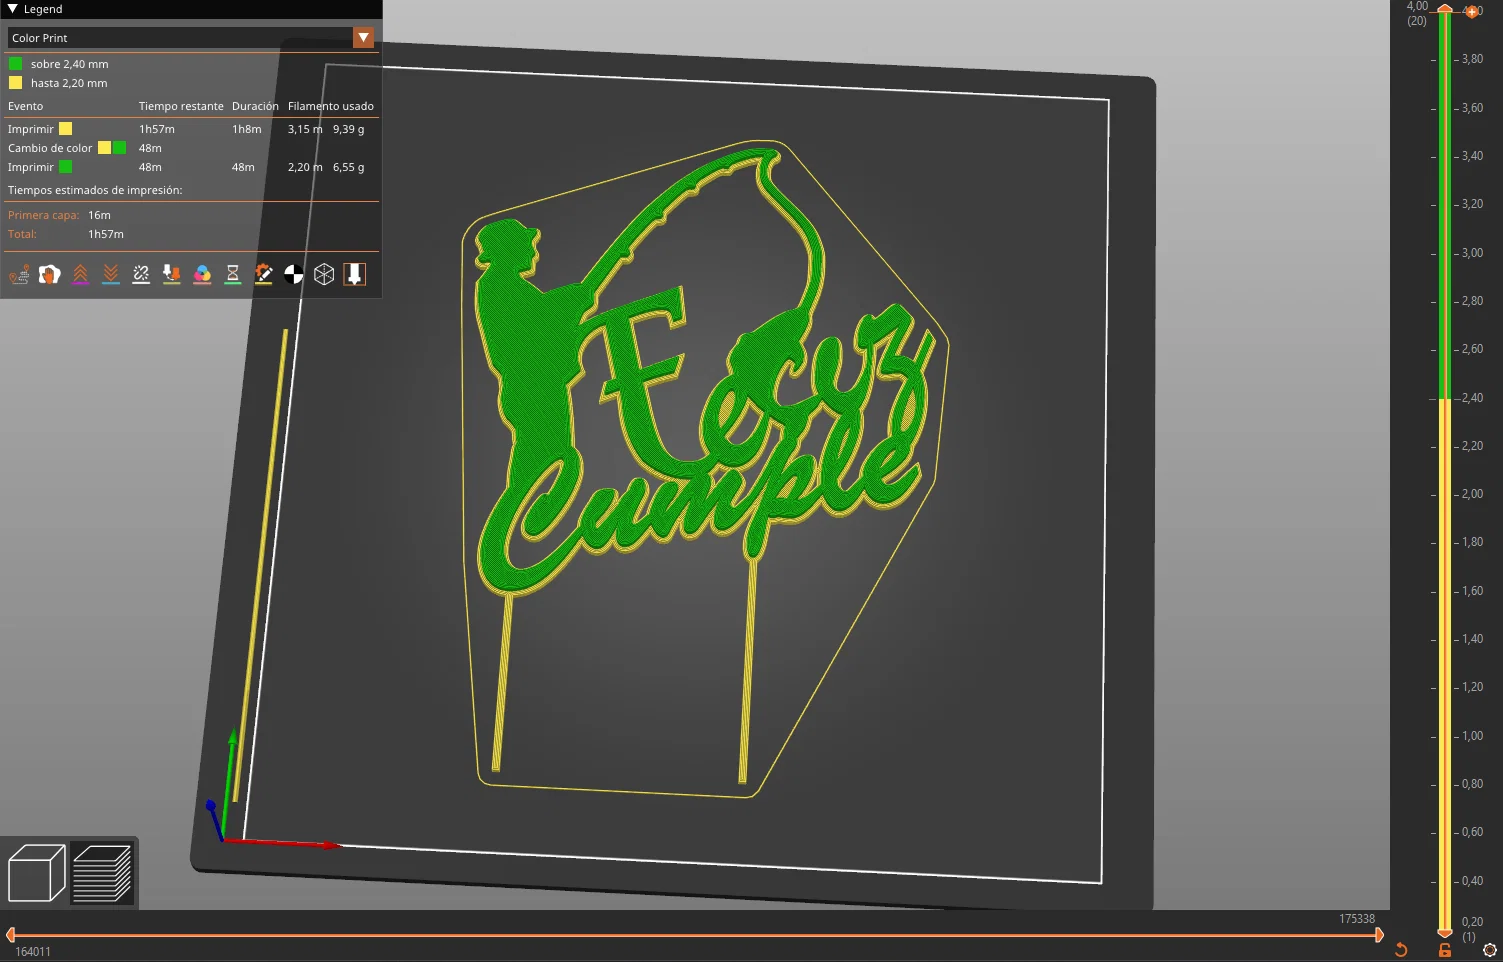
Task: Toggle seams icon with broken chain link
Action: tap(141, 274)
